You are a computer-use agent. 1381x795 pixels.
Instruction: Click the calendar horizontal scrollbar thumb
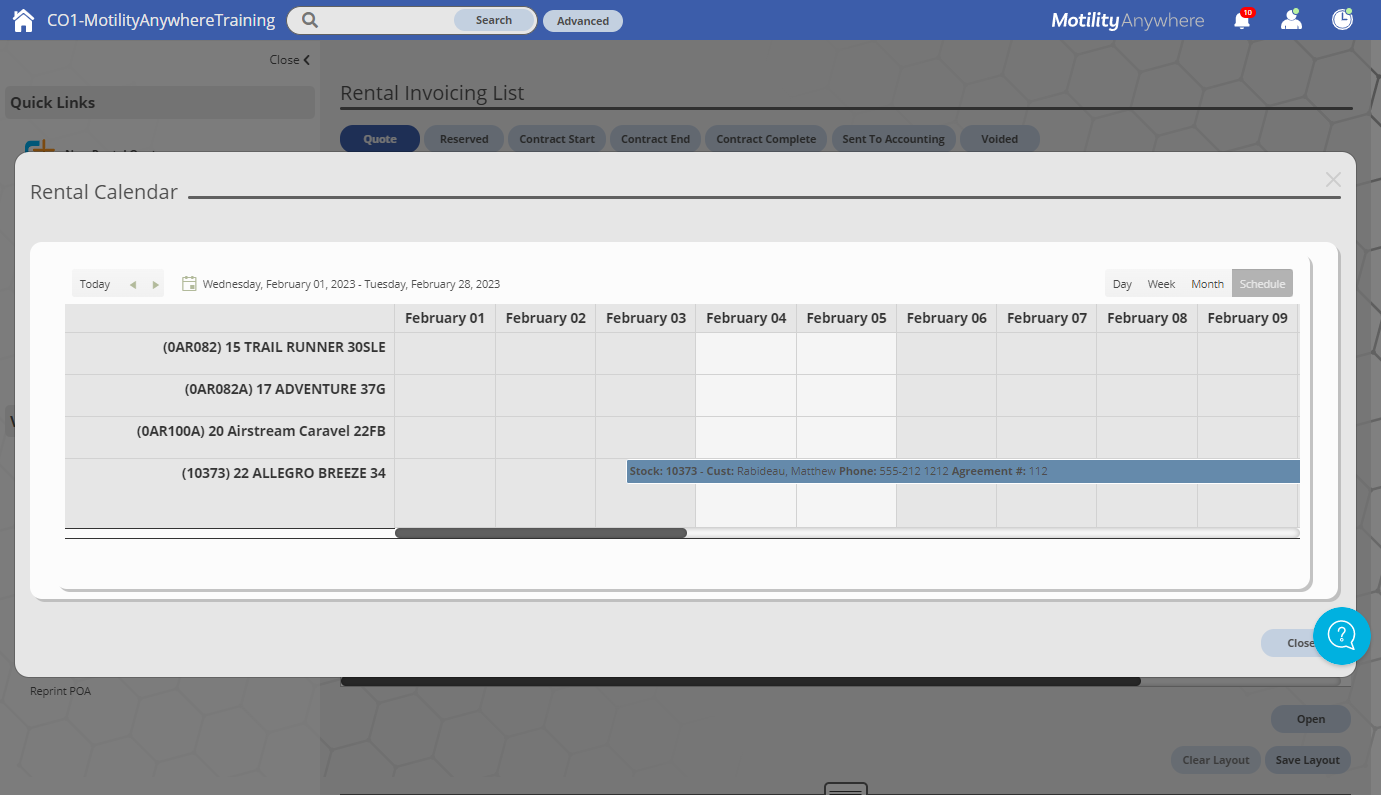[540, 533]
